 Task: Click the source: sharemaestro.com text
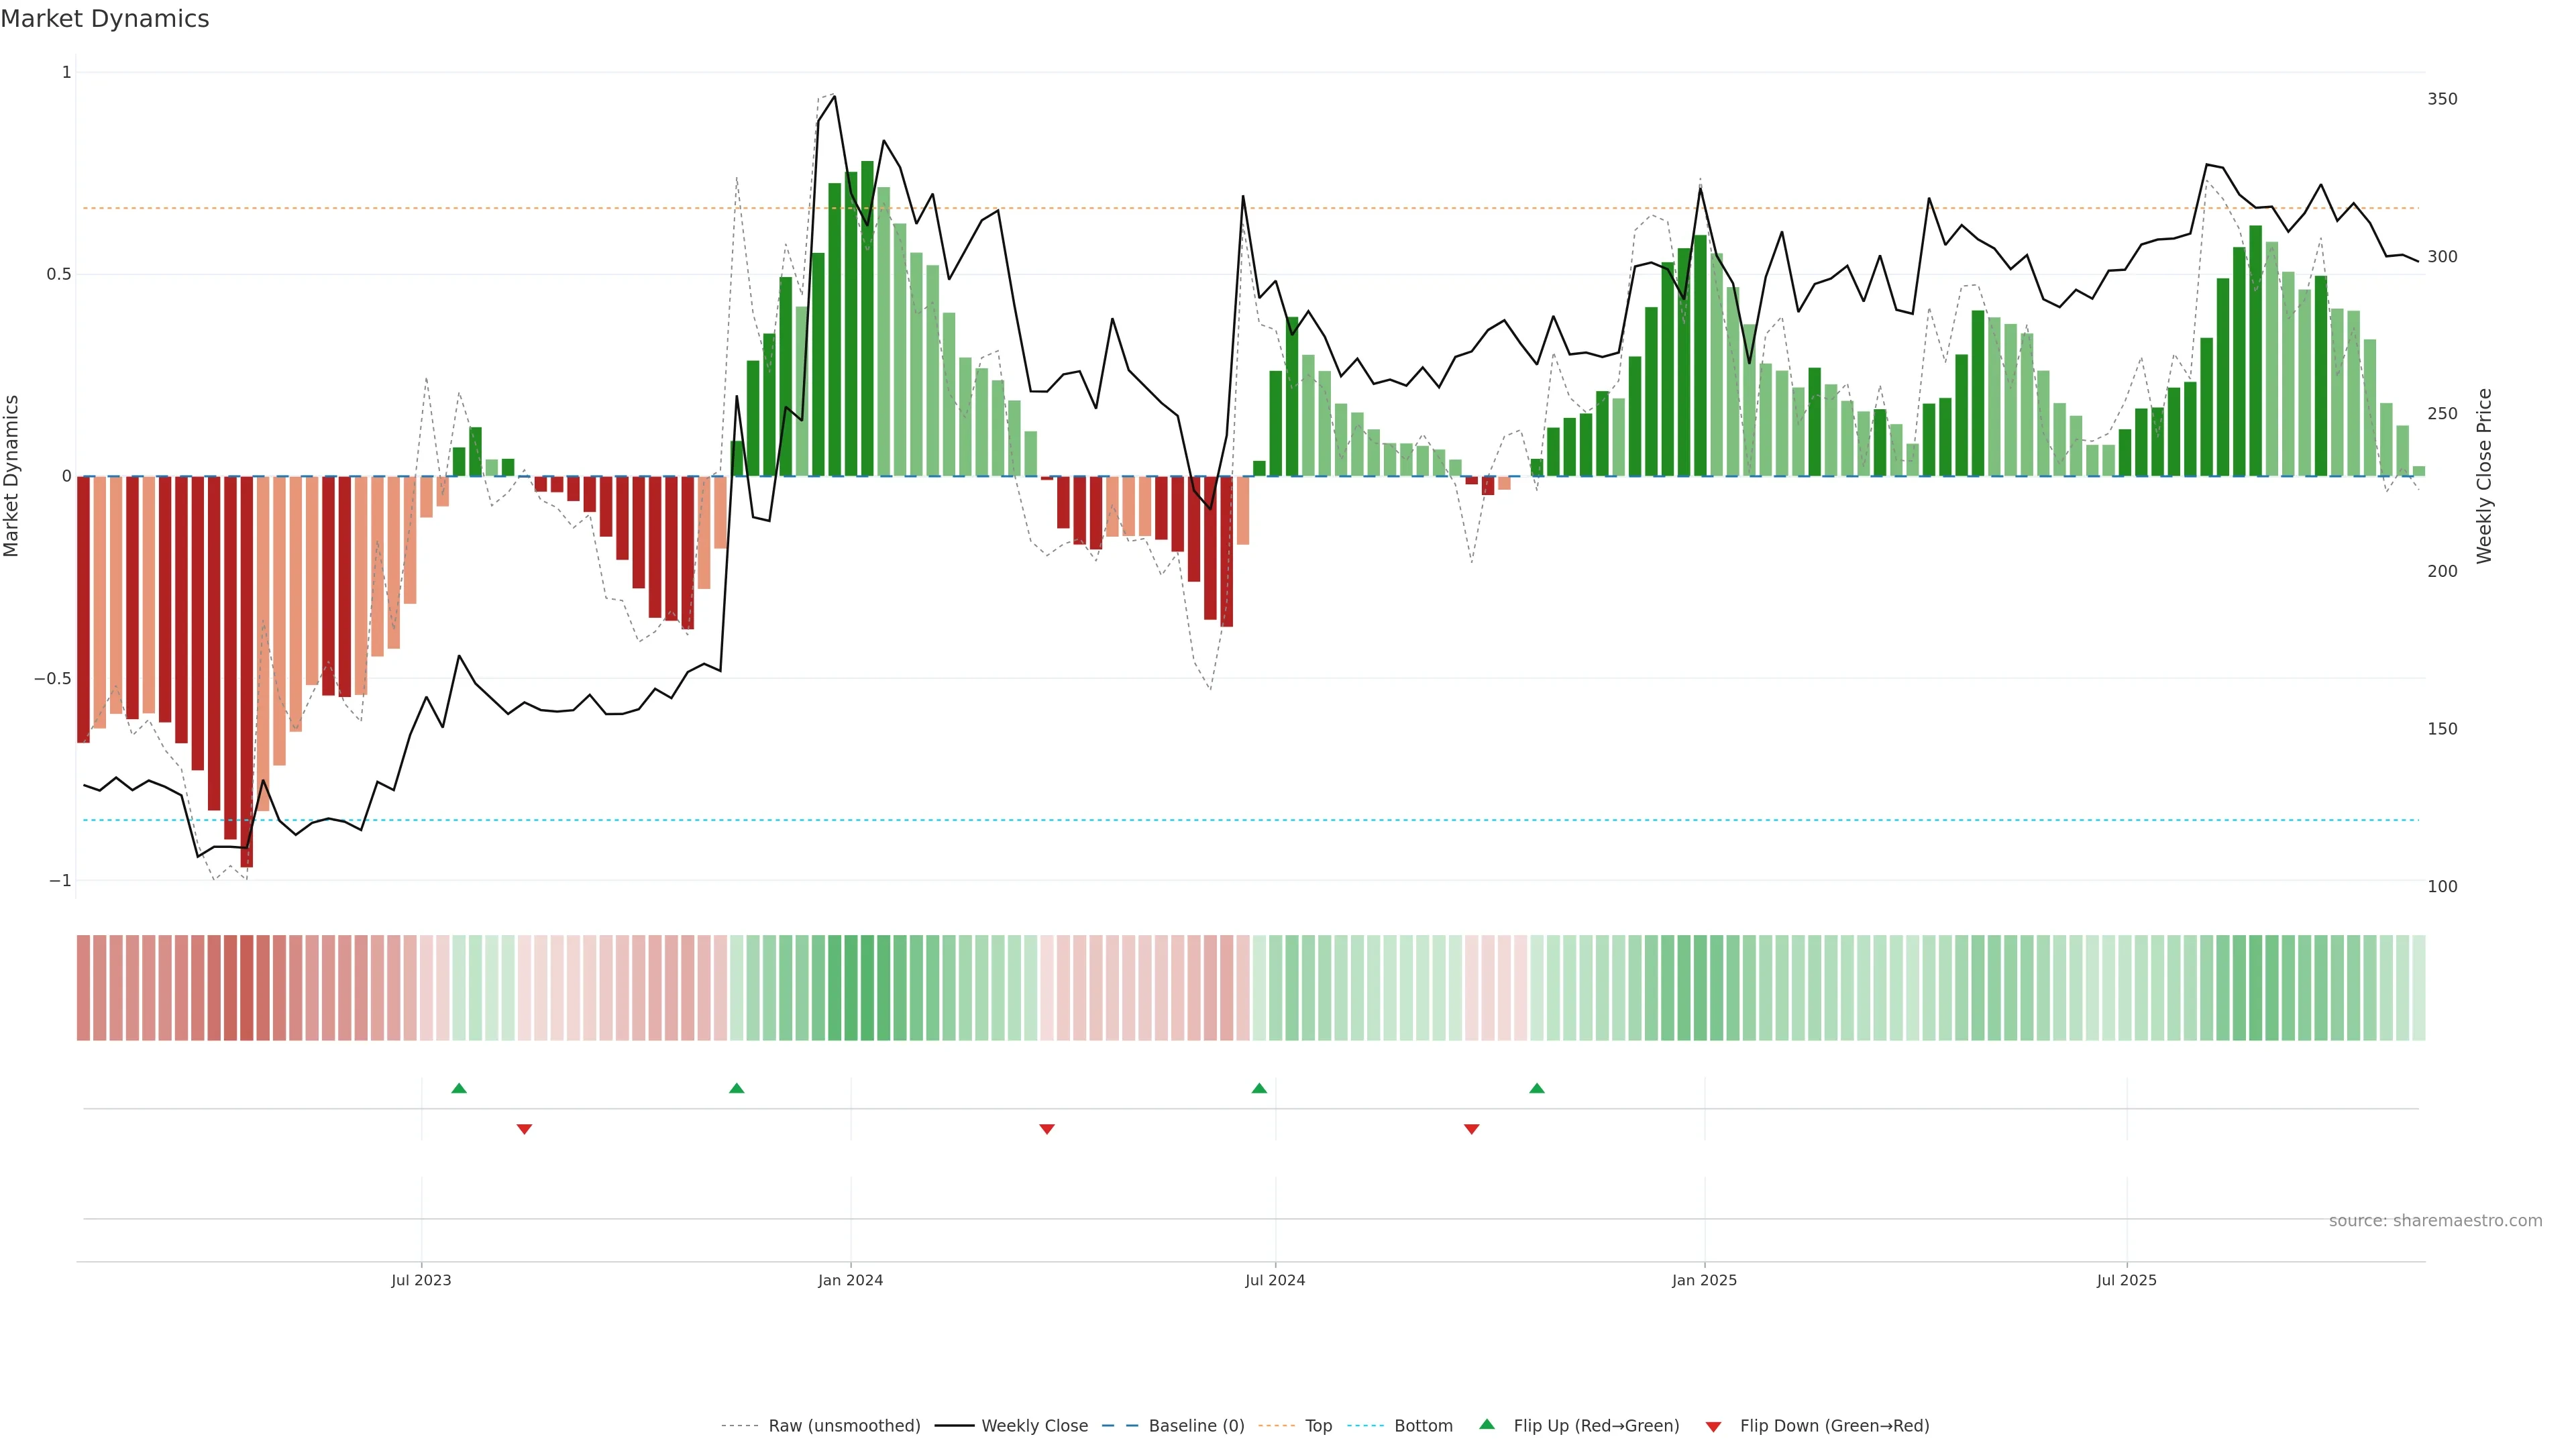pos(2435,1221)
